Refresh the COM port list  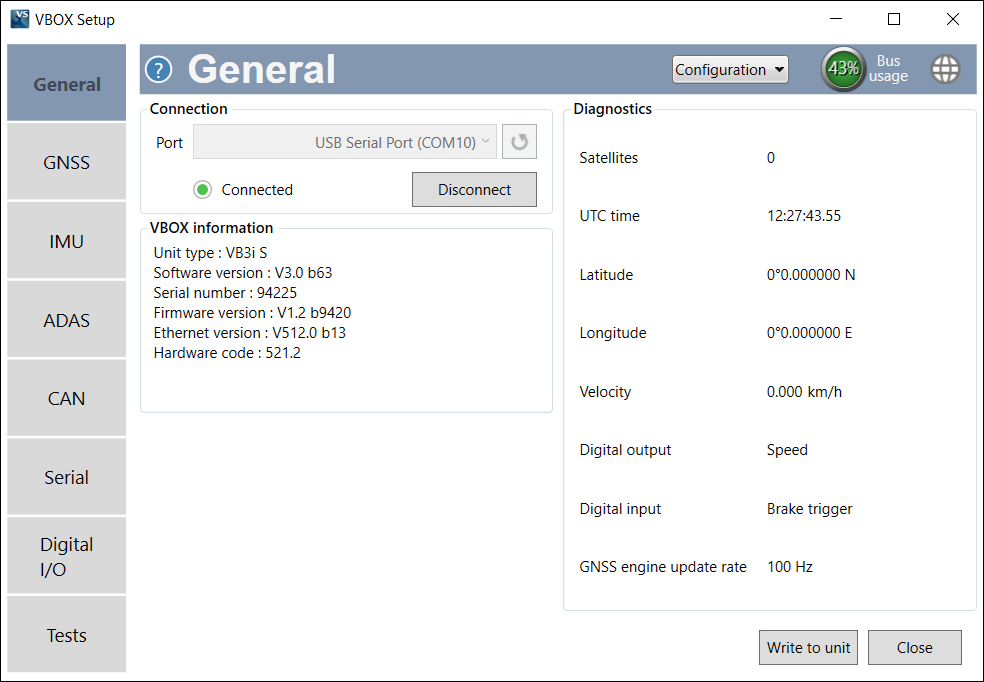[519, 142]
